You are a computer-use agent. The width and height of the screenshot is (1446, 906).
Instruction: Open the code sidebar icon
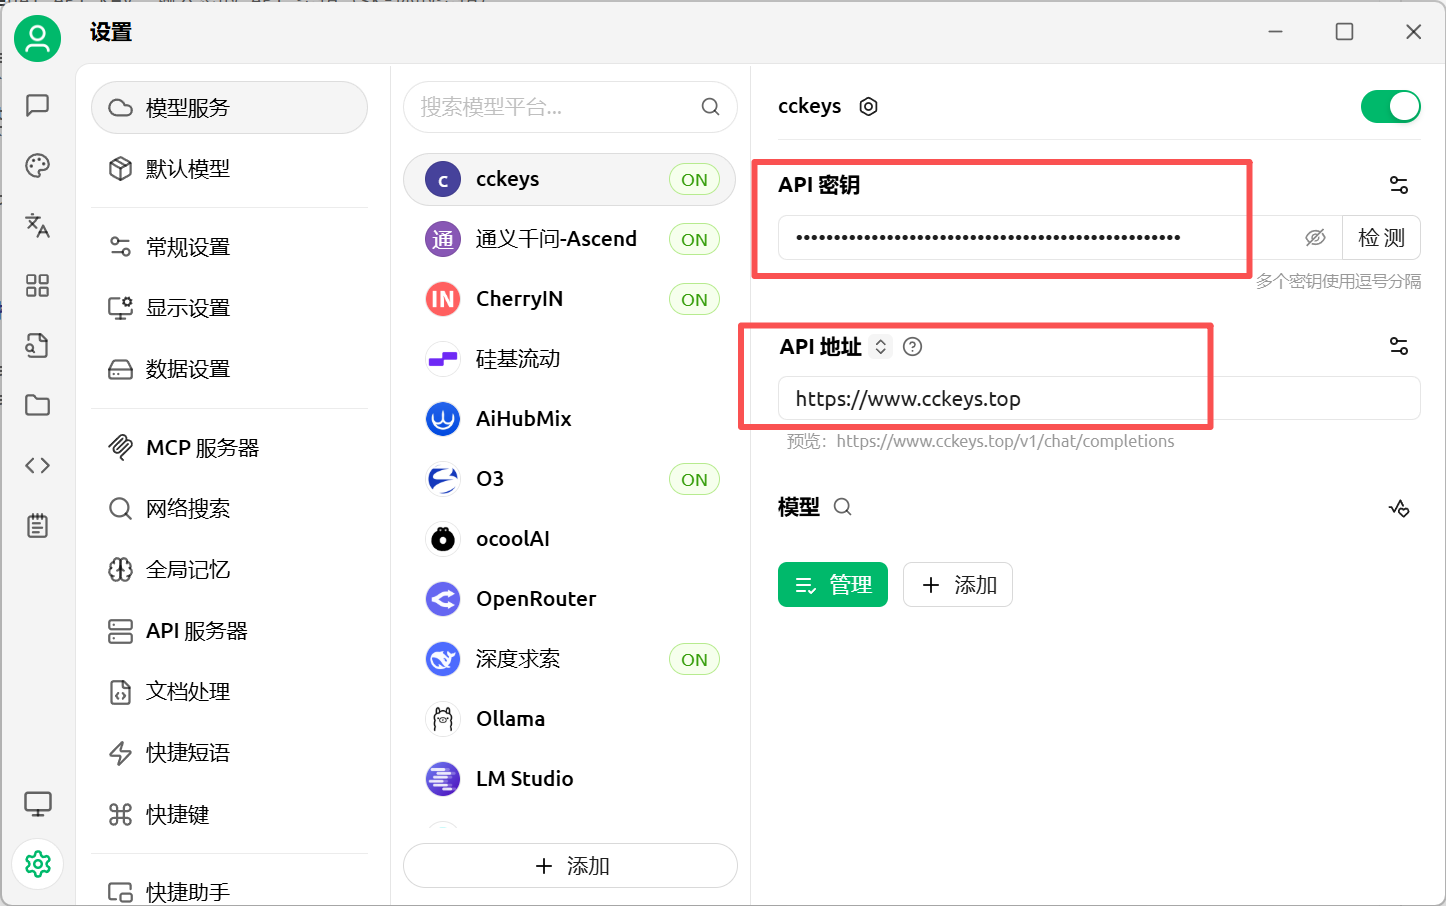pyautogui.click(x=37, y=464)
